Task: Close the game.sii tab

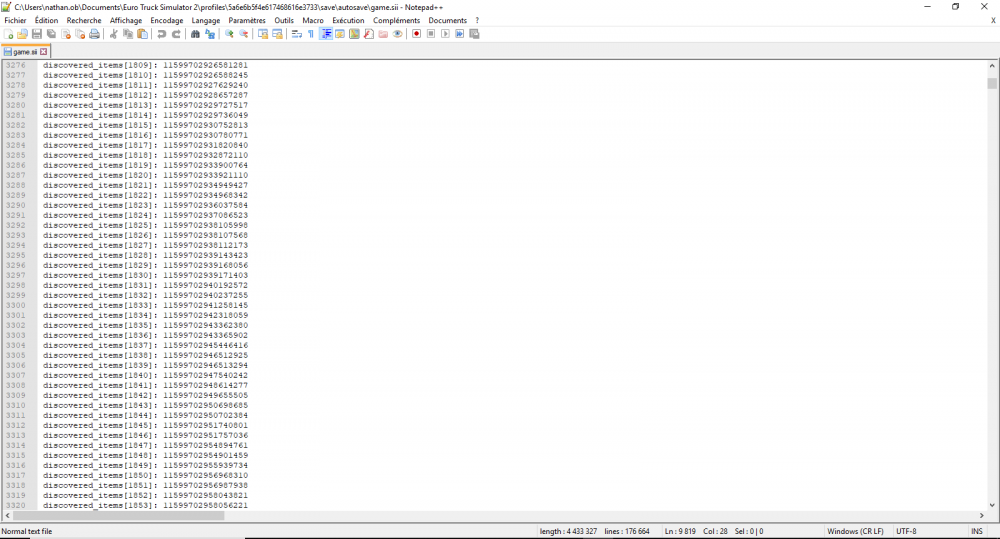Action: 43,51
